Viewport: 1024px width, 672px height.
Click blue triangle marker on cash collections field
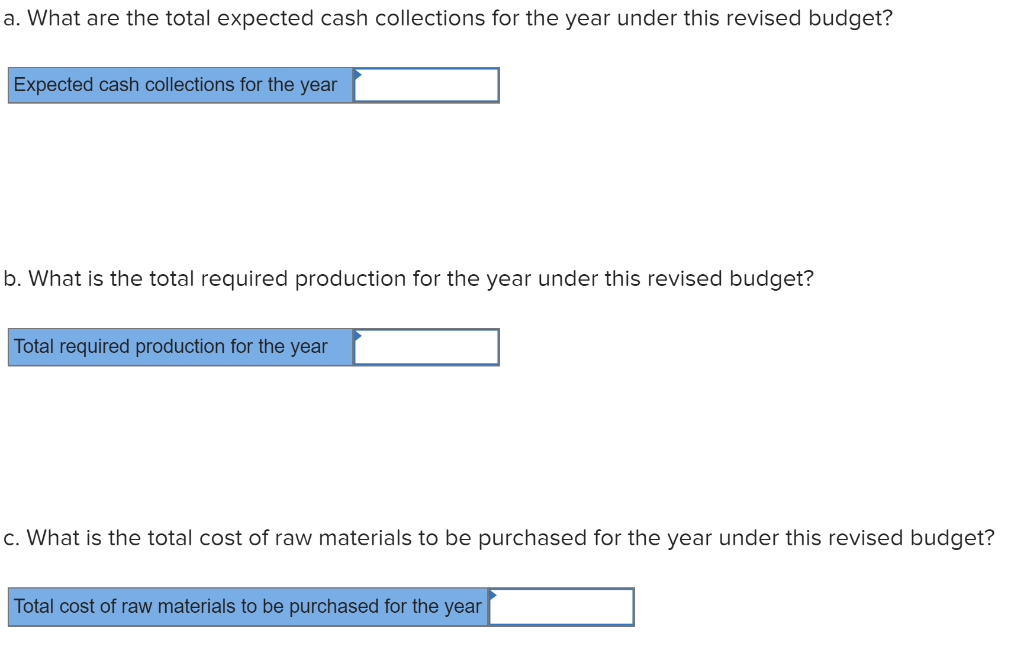point(358,74)
